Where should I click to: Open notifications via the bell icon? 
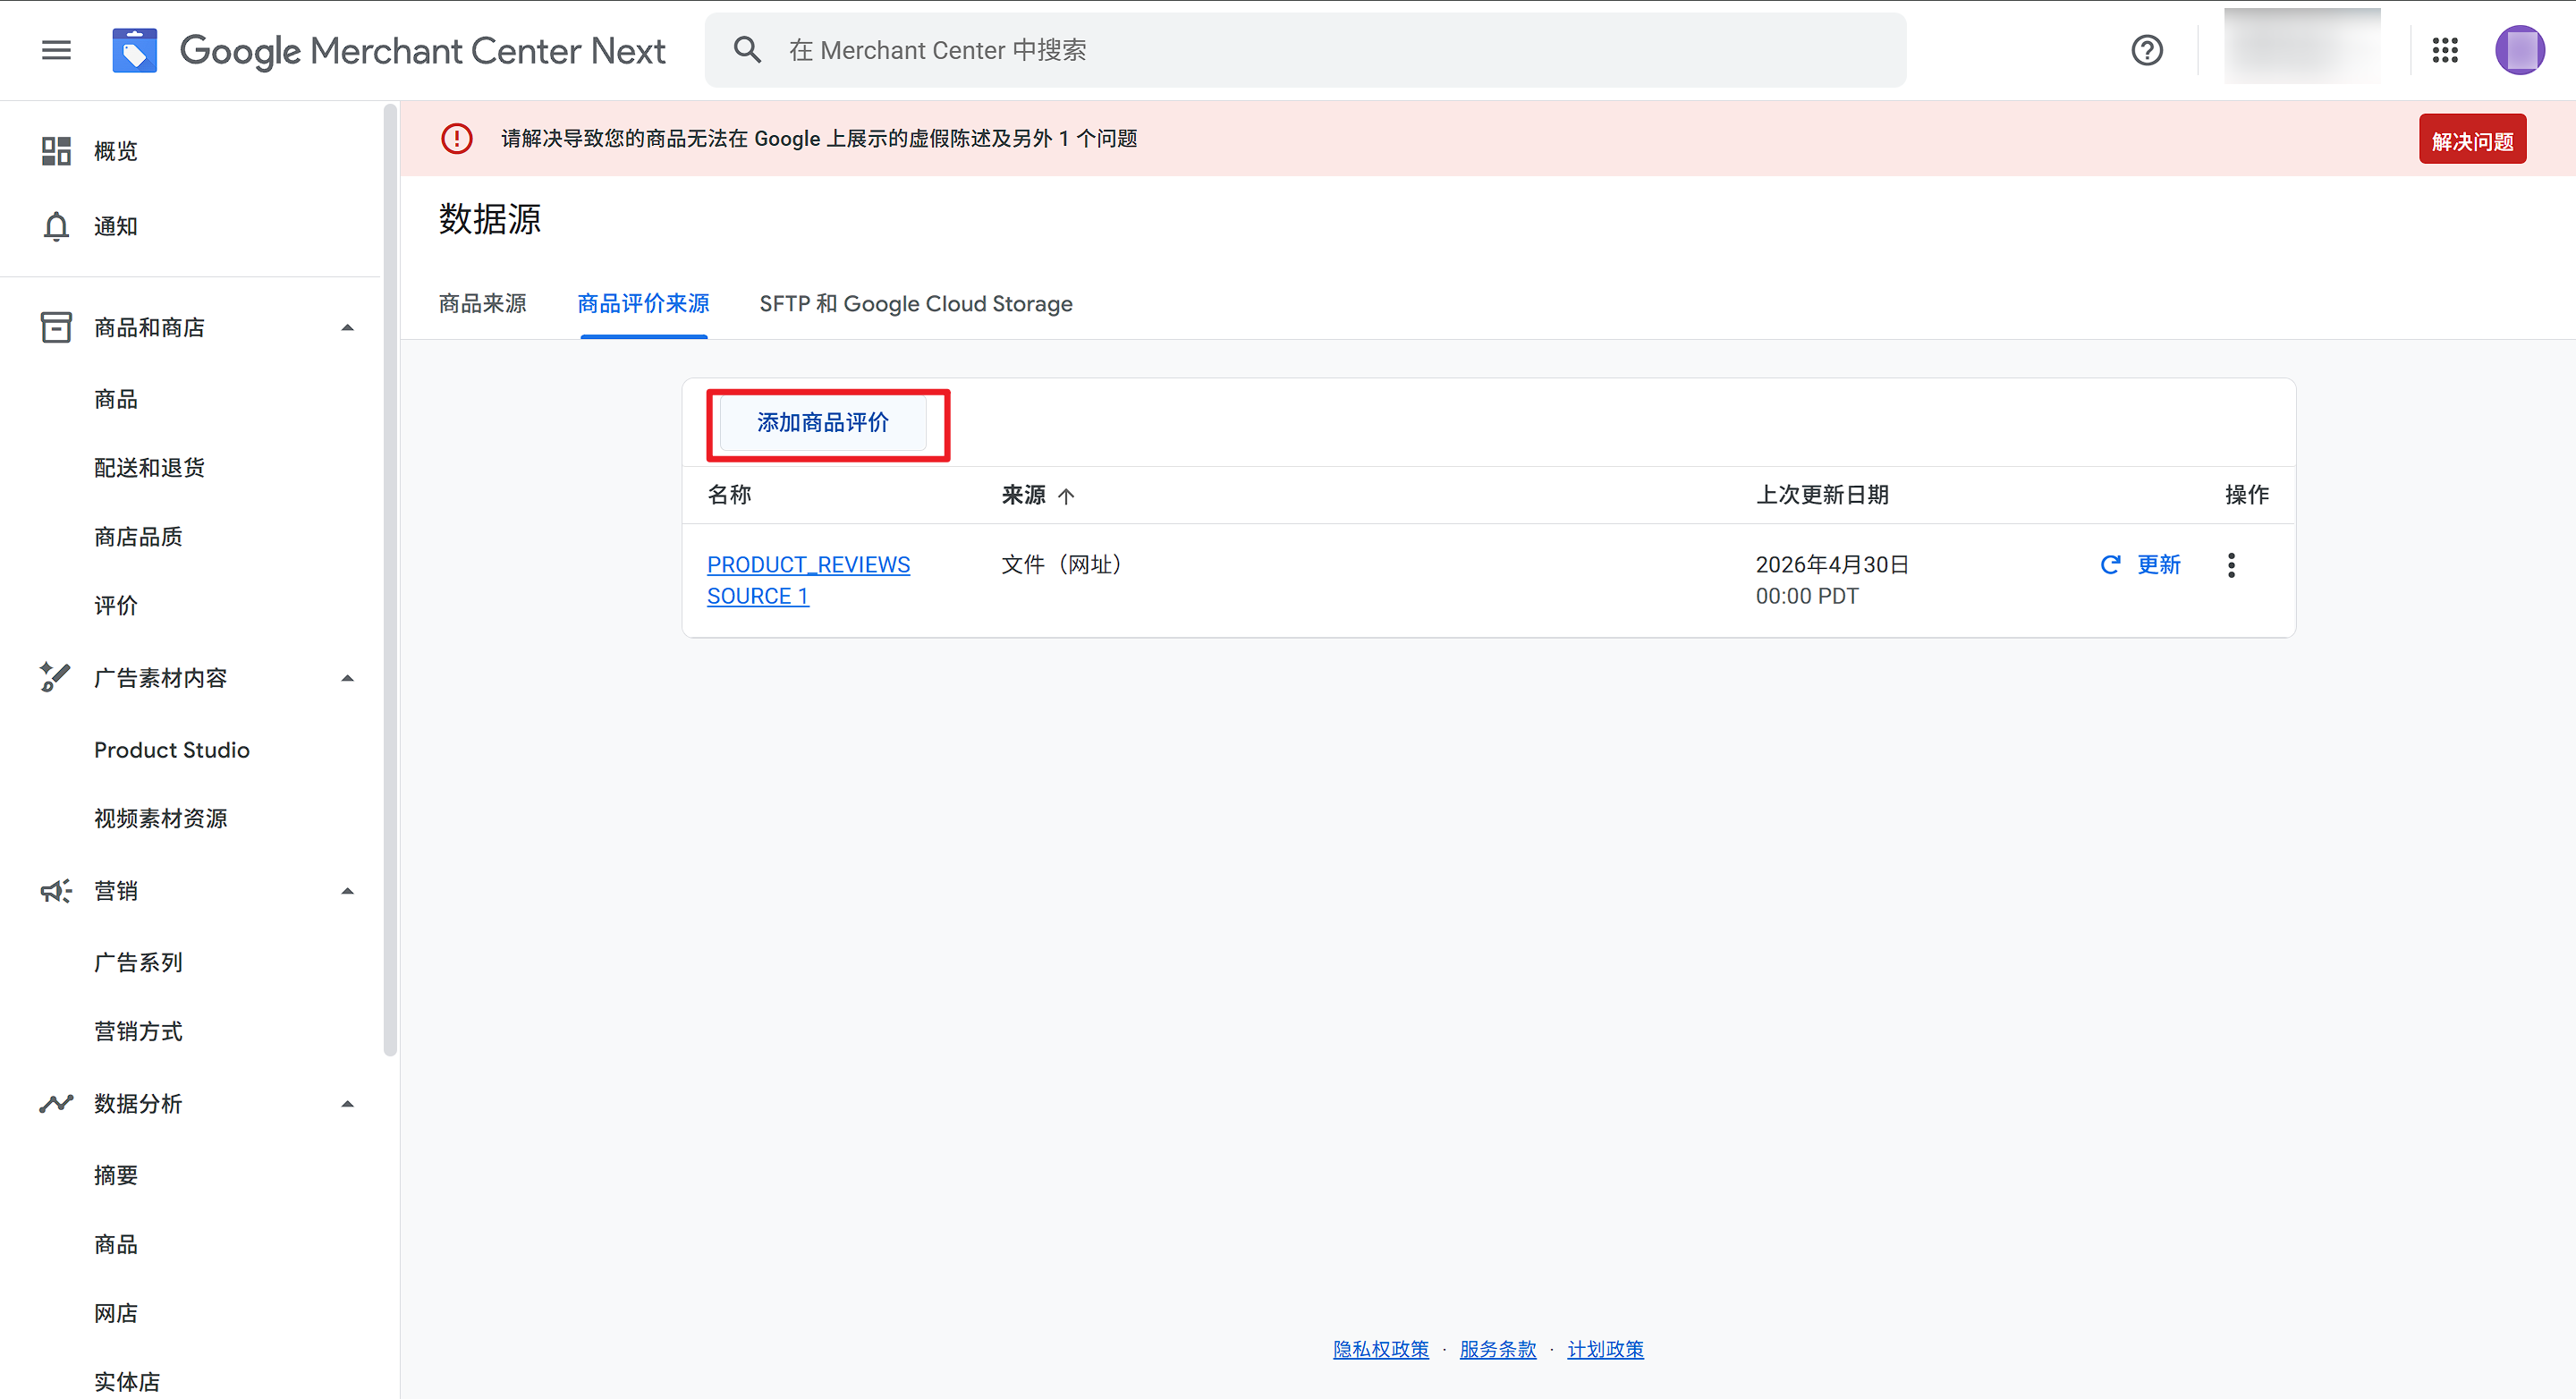tap(56, 227)
